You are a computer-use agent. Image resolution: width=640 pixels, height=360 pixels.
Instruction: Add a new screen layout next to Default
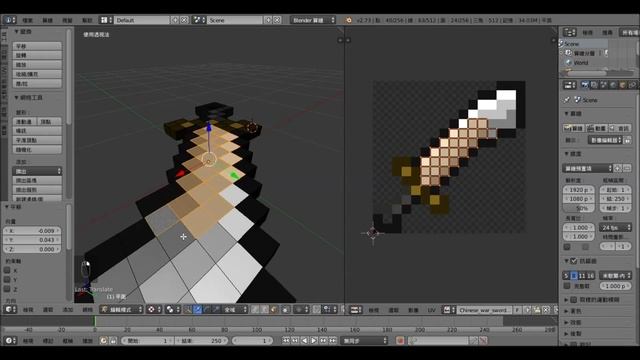(x=175, y=20)
